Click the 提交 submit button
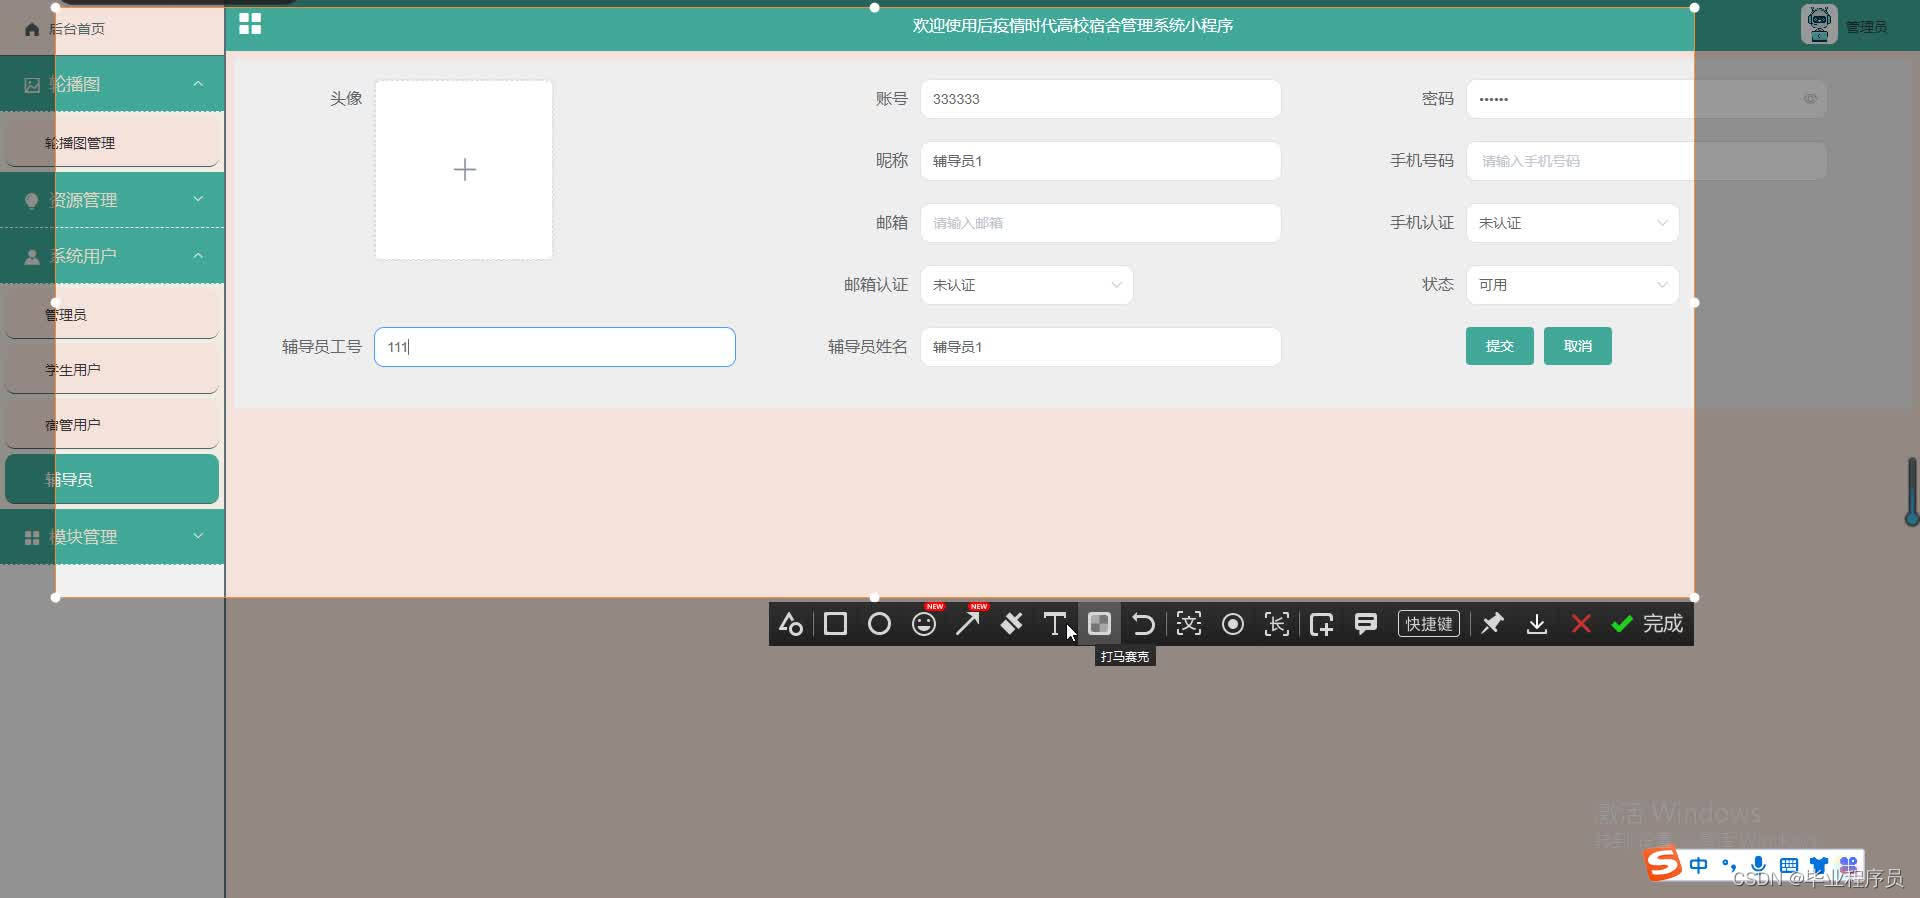 pyautogui.click(x=1499, y=346)
